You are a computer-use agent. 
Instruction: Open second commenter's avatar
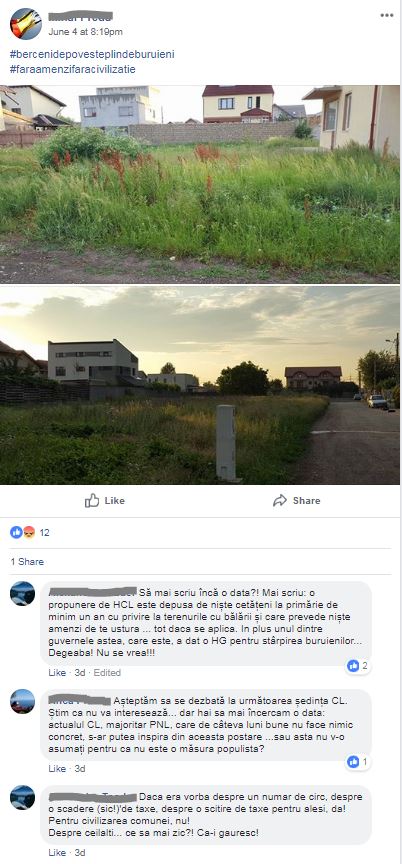[23, 701]
